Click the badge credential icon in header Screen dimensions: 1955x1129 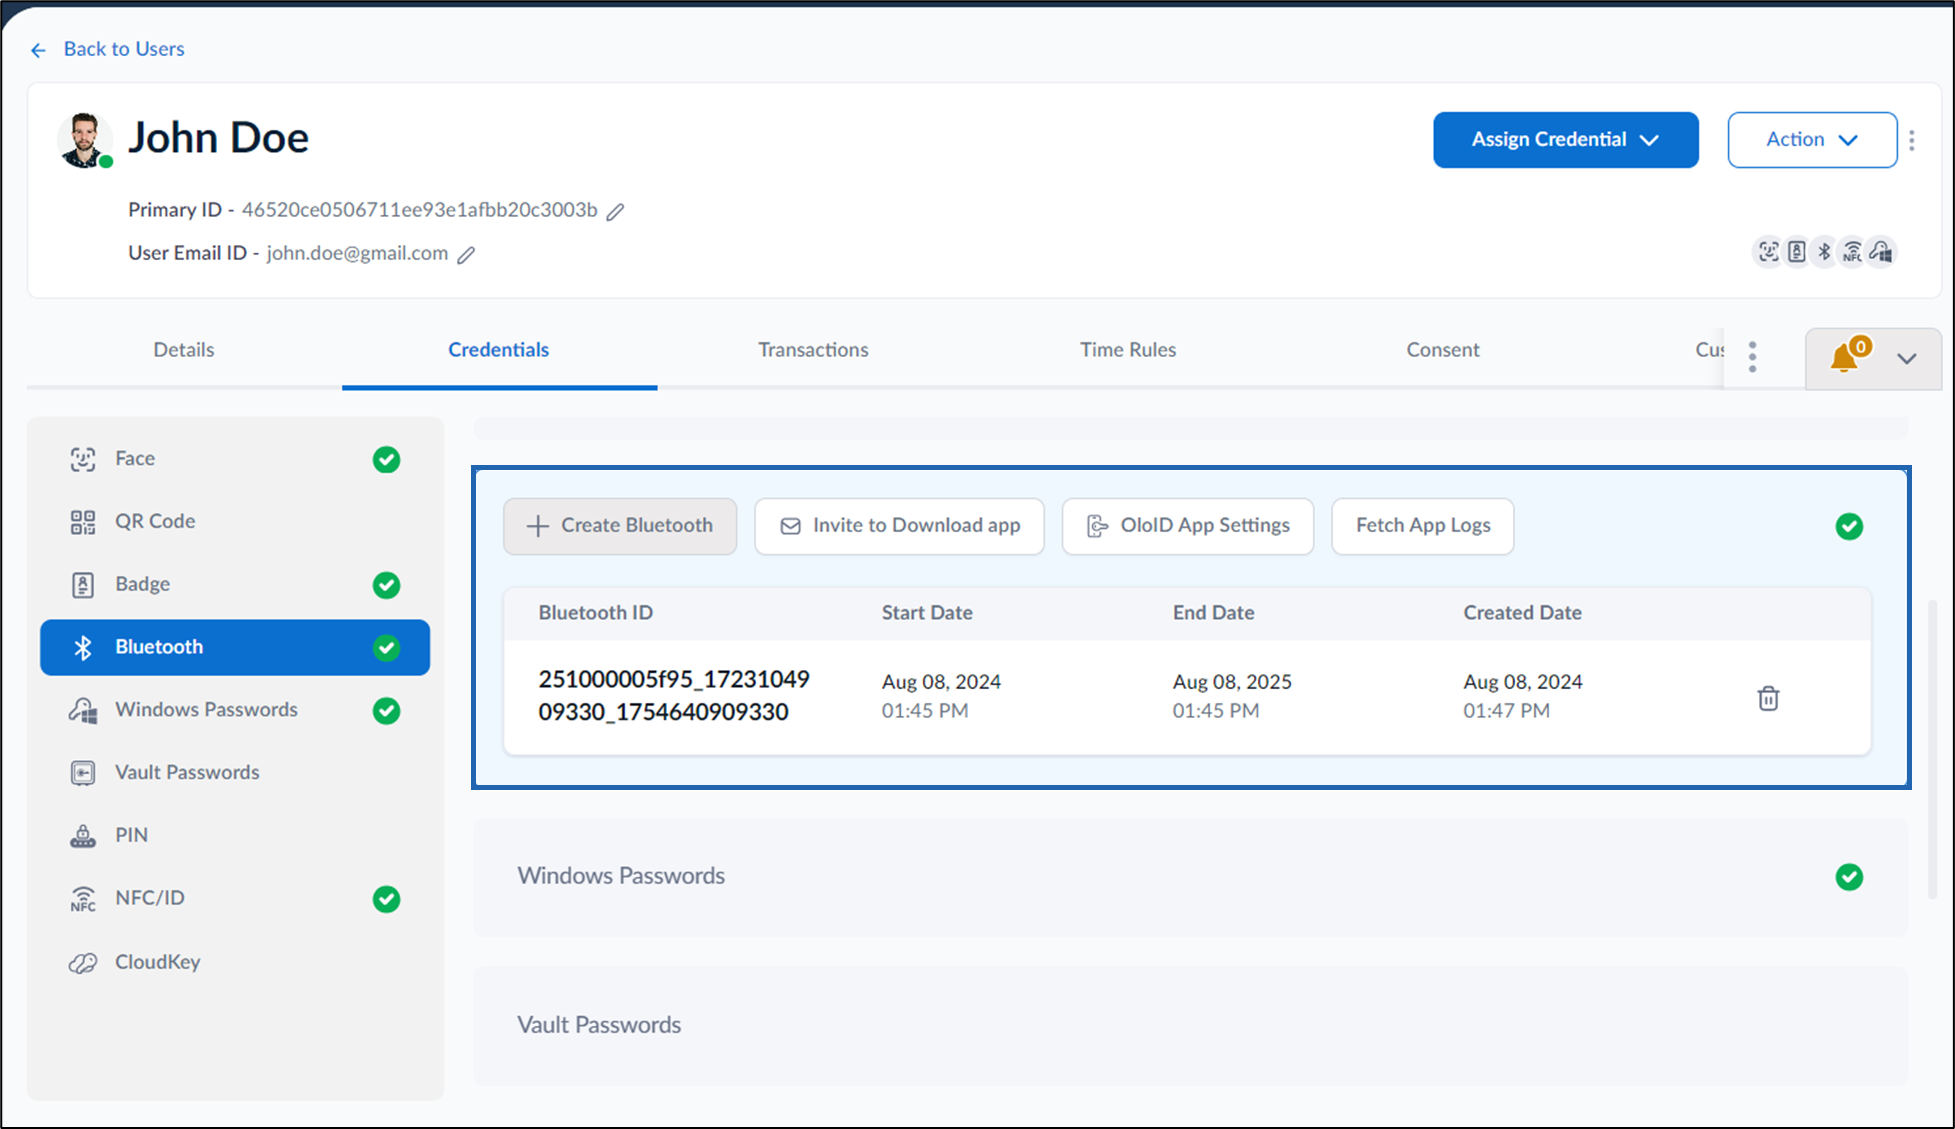(x=1797, y=252)
